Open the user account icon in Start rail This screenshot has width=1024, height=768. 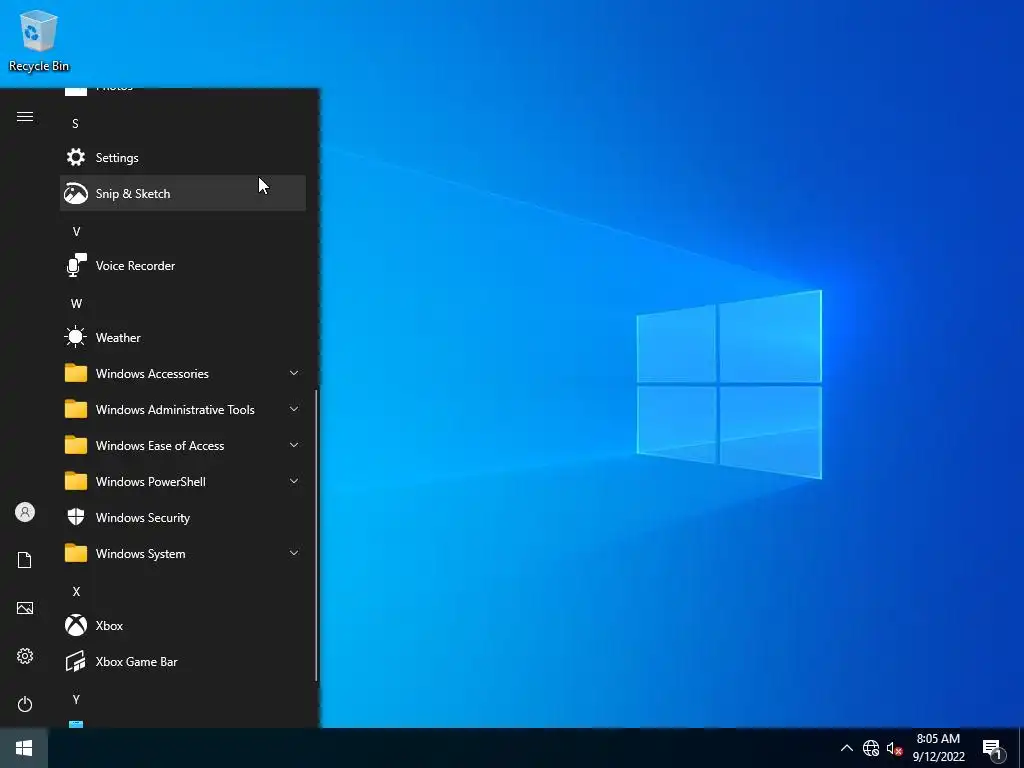click(25, 512)
